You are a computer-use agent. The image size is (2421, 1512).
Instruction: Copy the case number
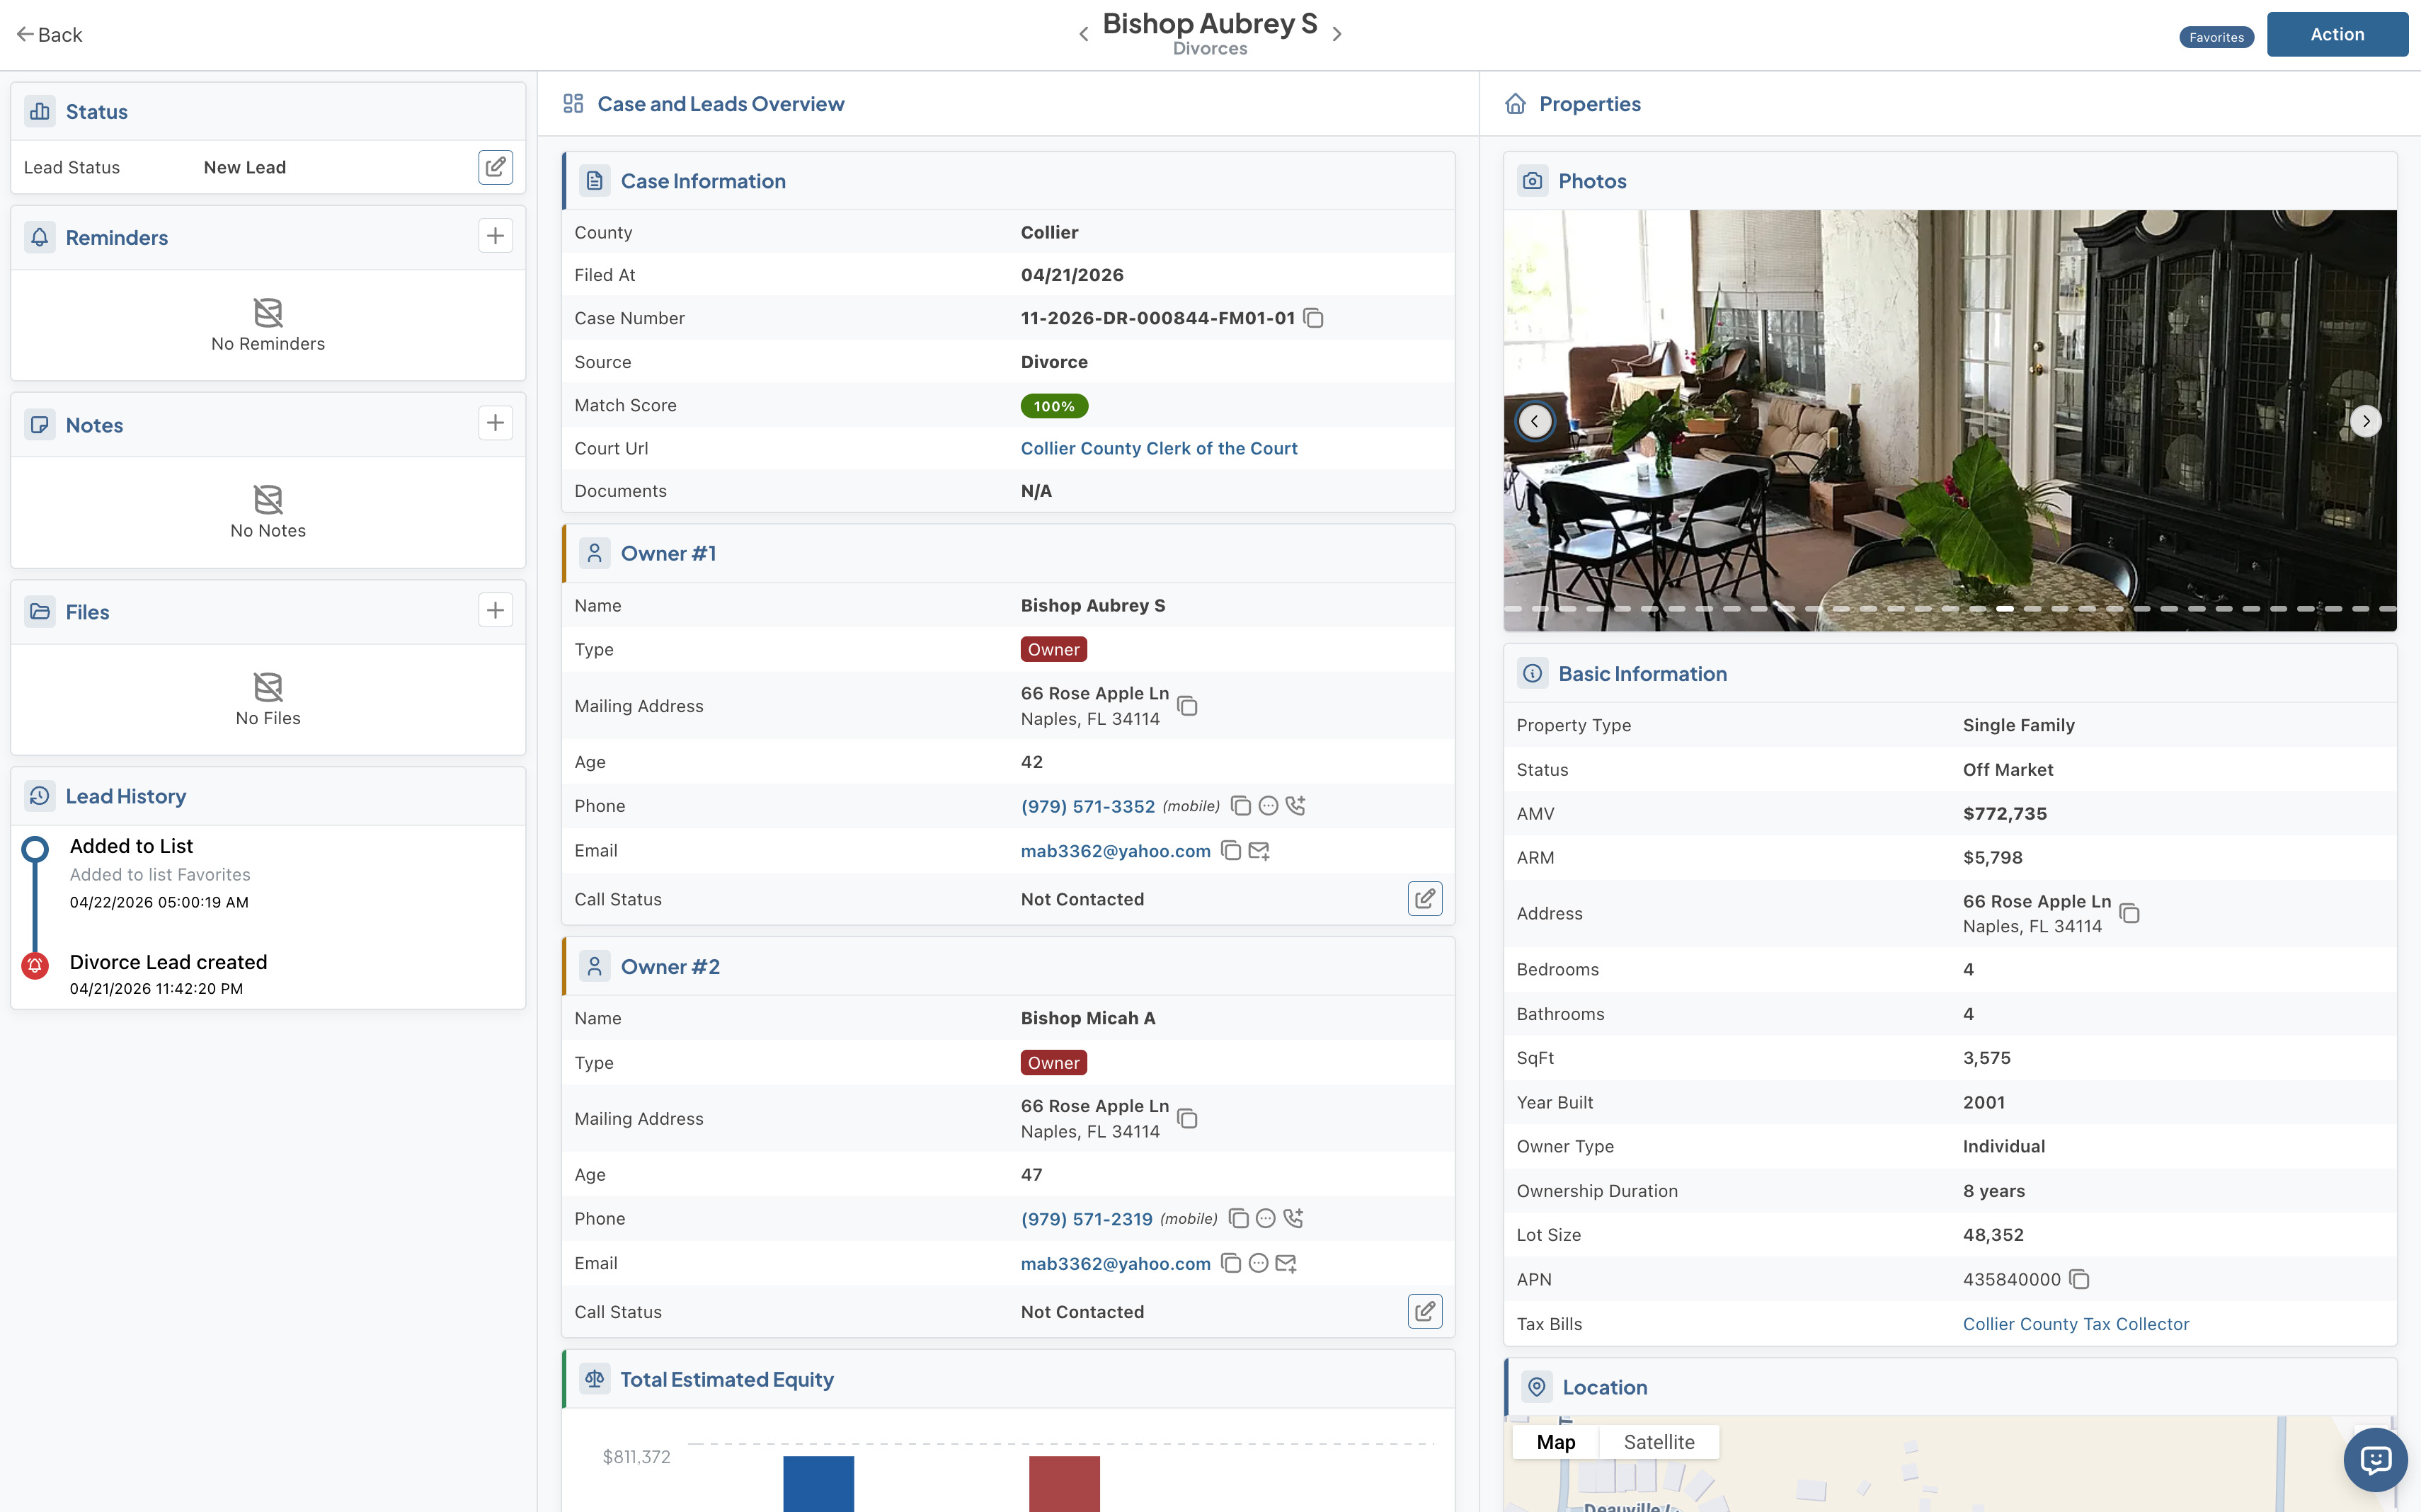click(x=1313, y=318)
